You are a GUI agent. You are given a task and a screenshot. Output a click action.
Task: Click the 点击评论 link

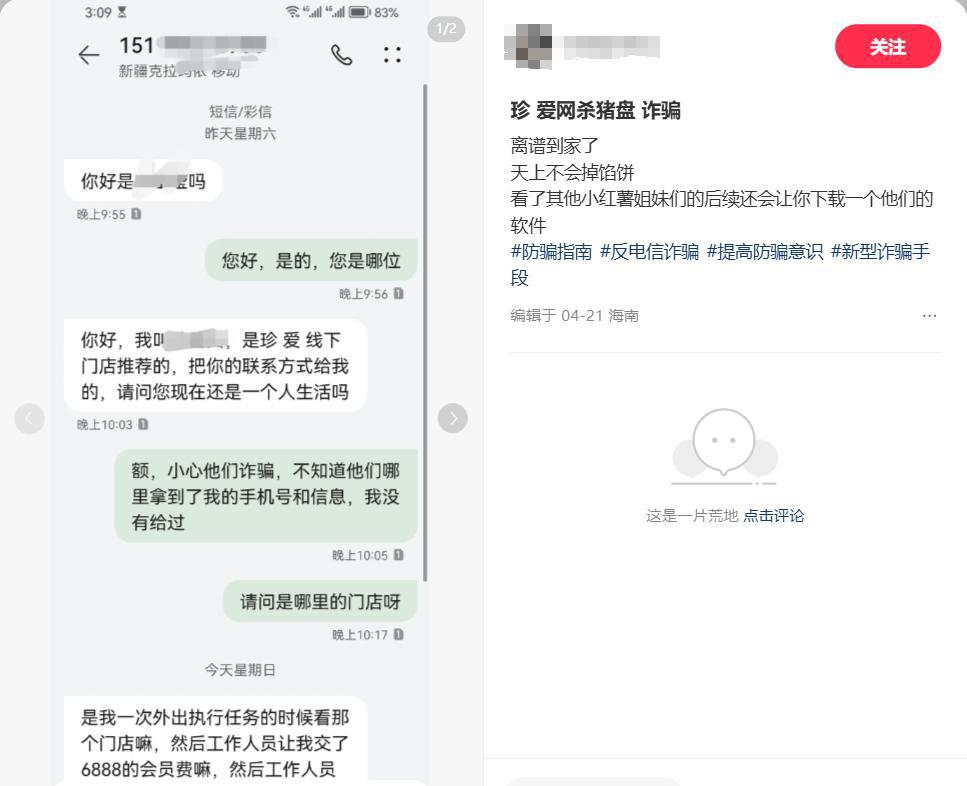[773, 515]
